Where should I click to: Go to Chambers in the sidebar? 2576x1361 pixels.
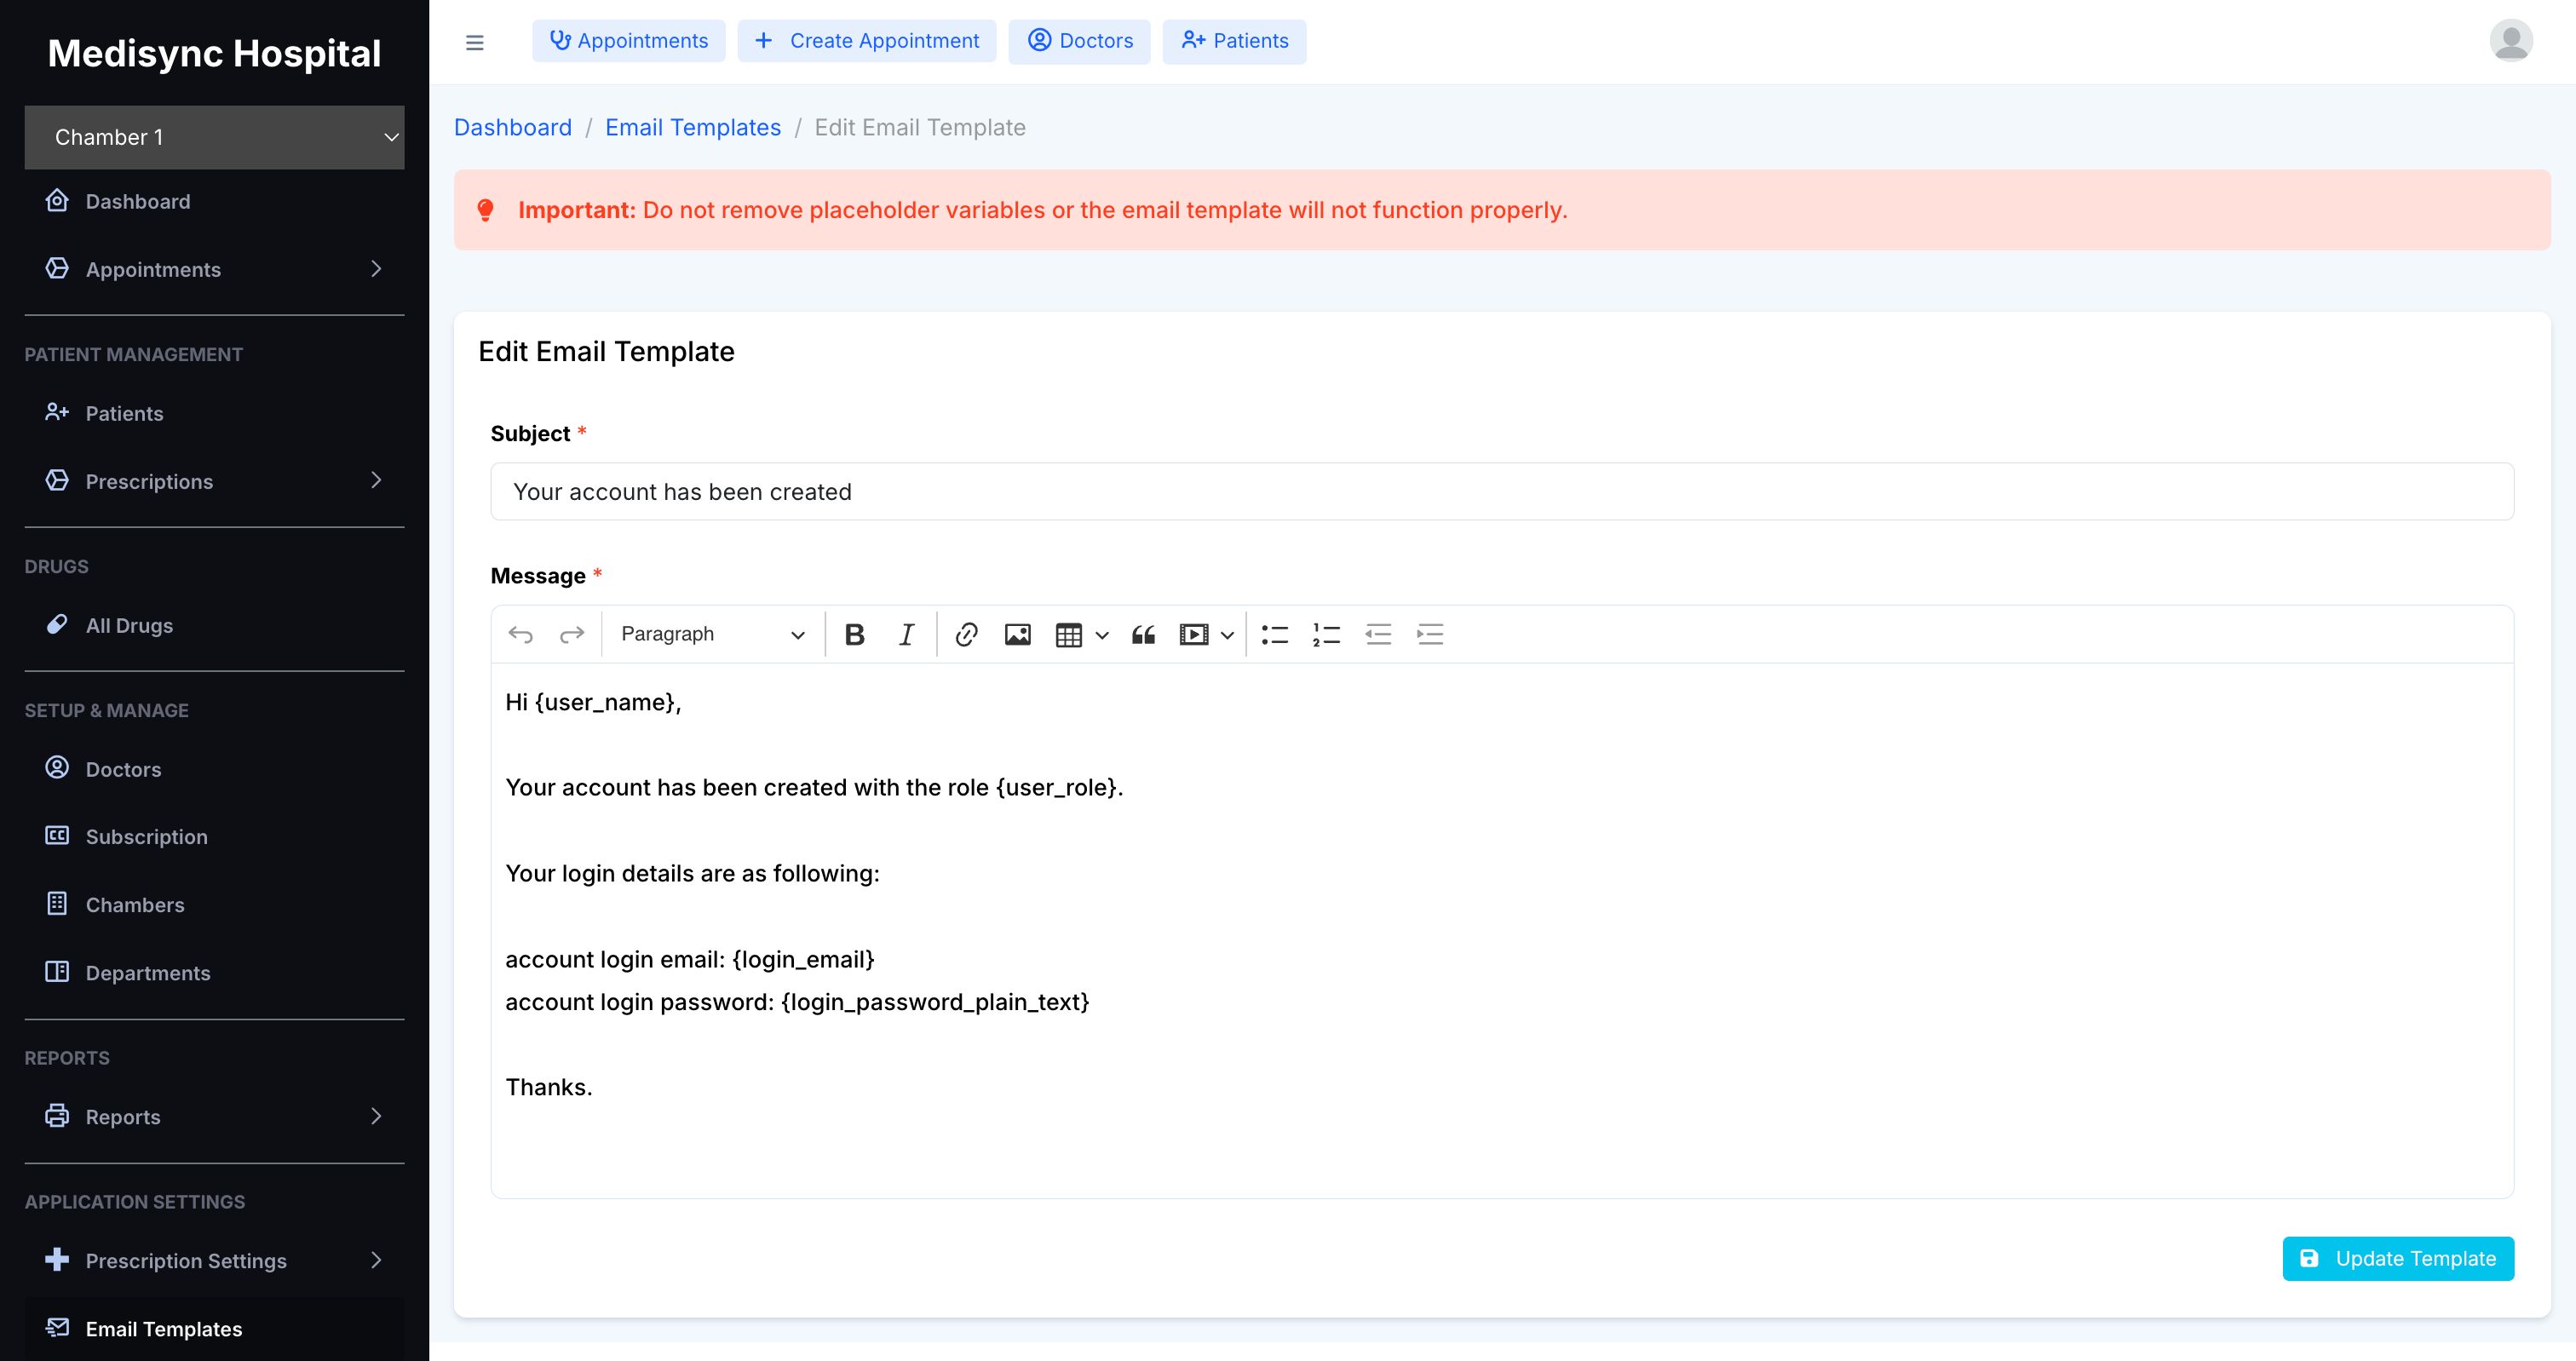[214, 905]
